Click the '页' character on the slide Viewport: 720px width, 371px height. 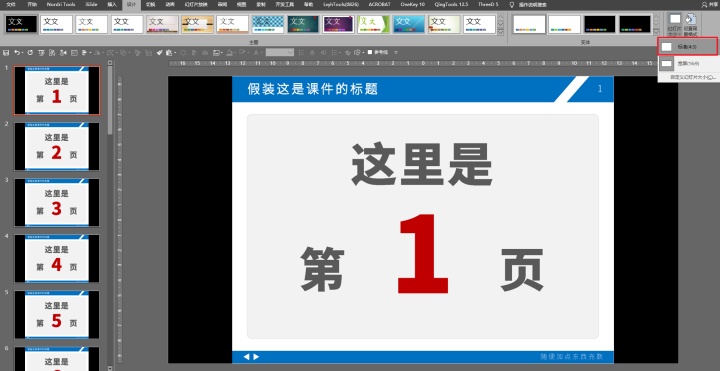click(x=522, y=270)
